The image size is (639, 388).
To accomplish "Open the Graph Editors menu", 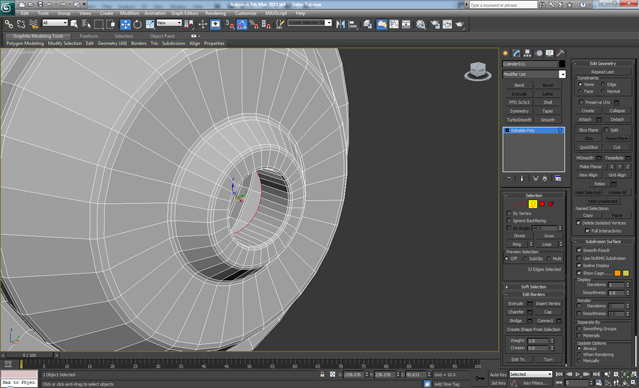I will click(185, 13).
